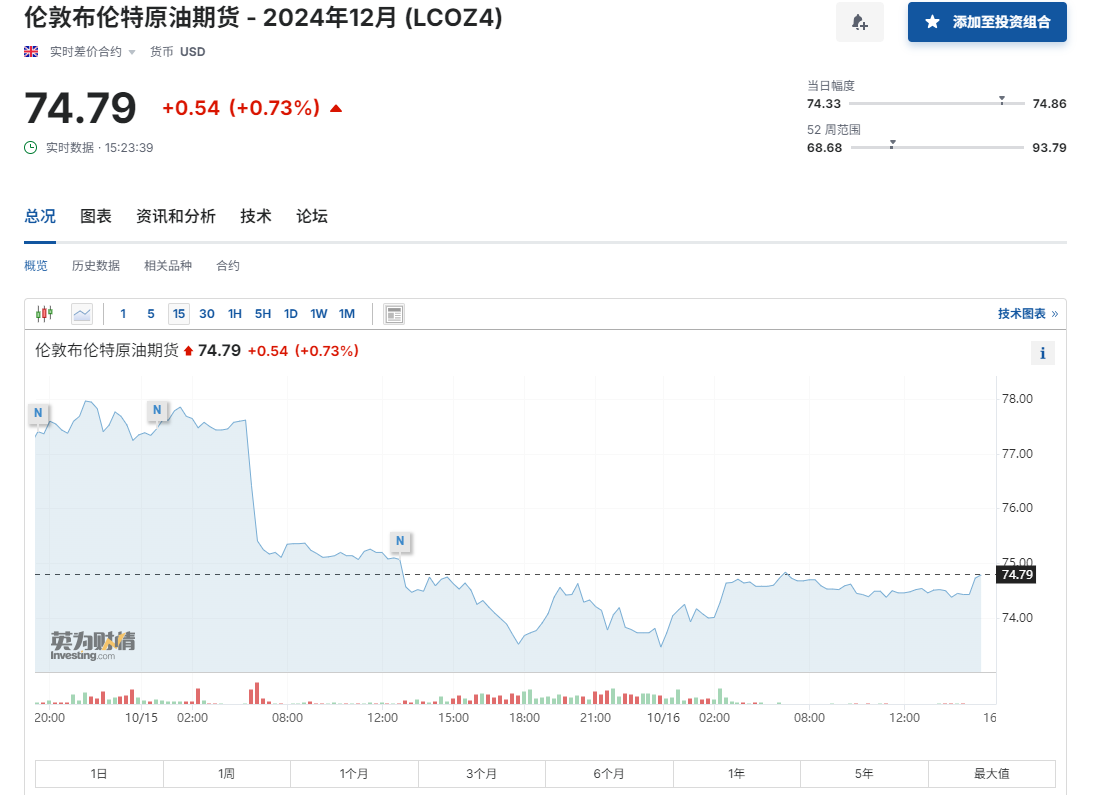This screenshot has height=795, width=1095.
Task: Click the UK flag icon
Action: [x=31, y=51]
